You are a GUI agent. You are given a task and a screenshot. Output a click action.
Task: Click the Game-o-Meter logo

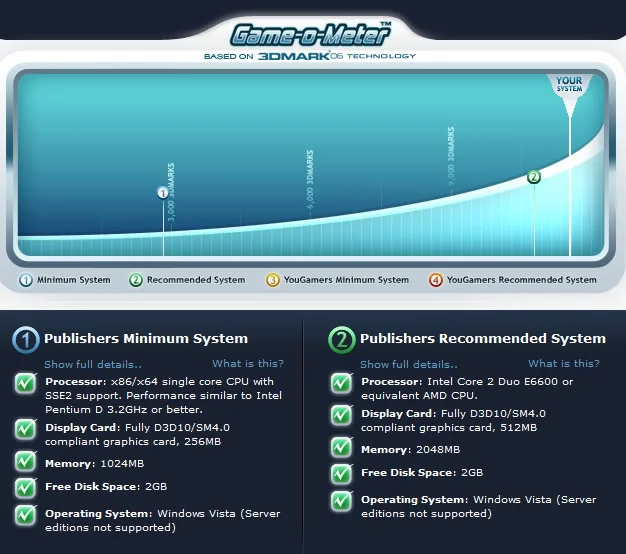pyautogui.click(x=311, y=34)
